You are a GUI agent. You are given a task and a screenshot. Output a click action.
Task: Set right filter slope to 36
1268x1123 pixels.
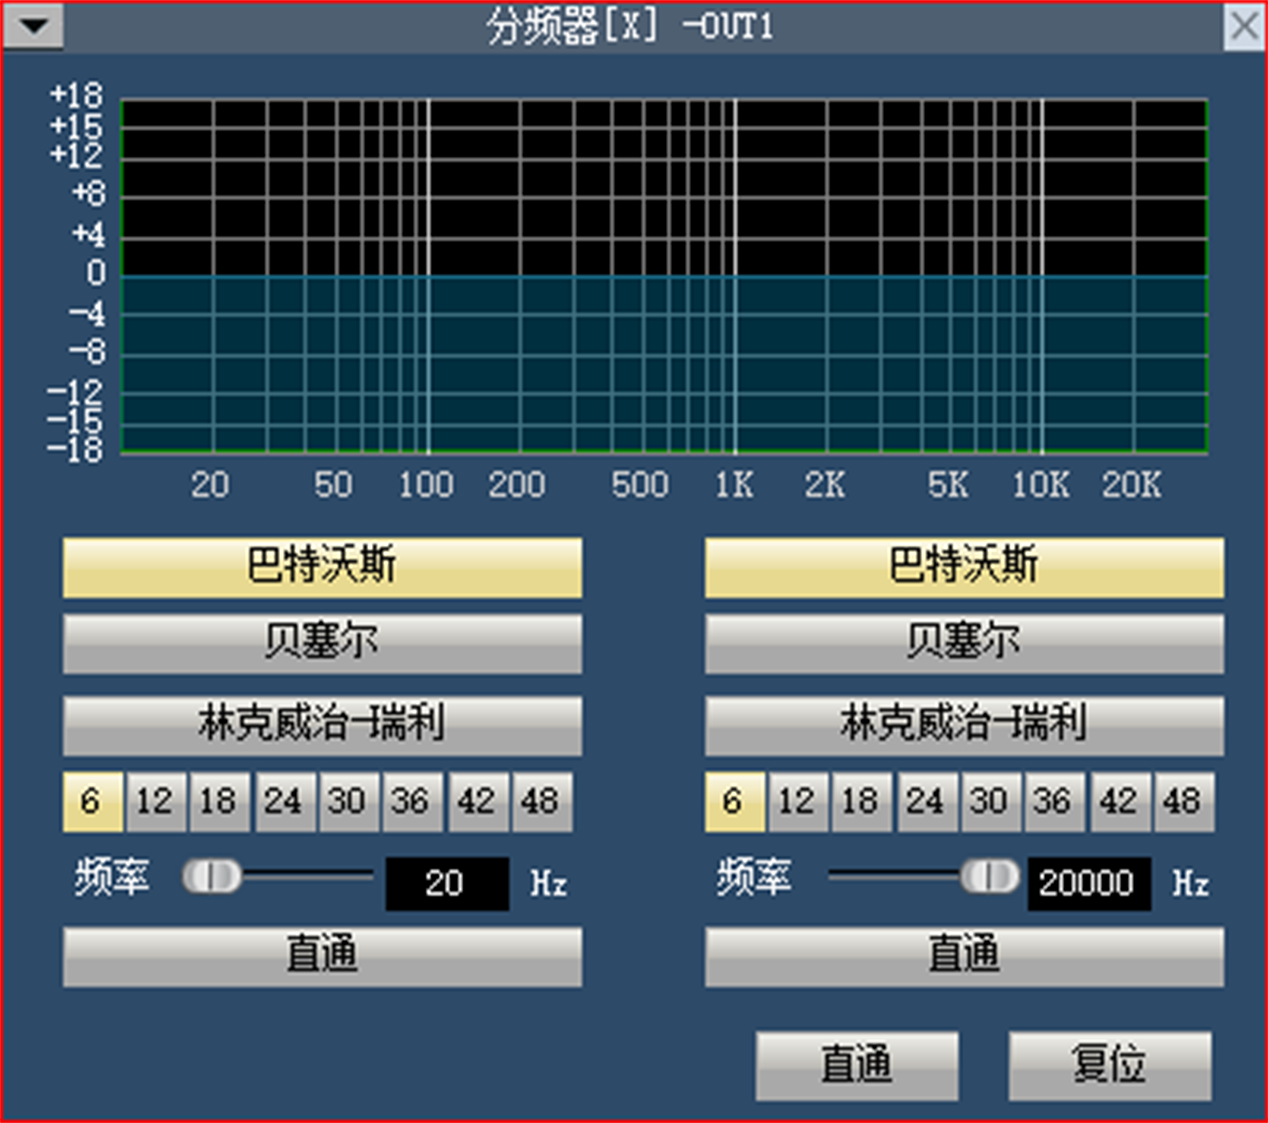tap(1053, 801)
